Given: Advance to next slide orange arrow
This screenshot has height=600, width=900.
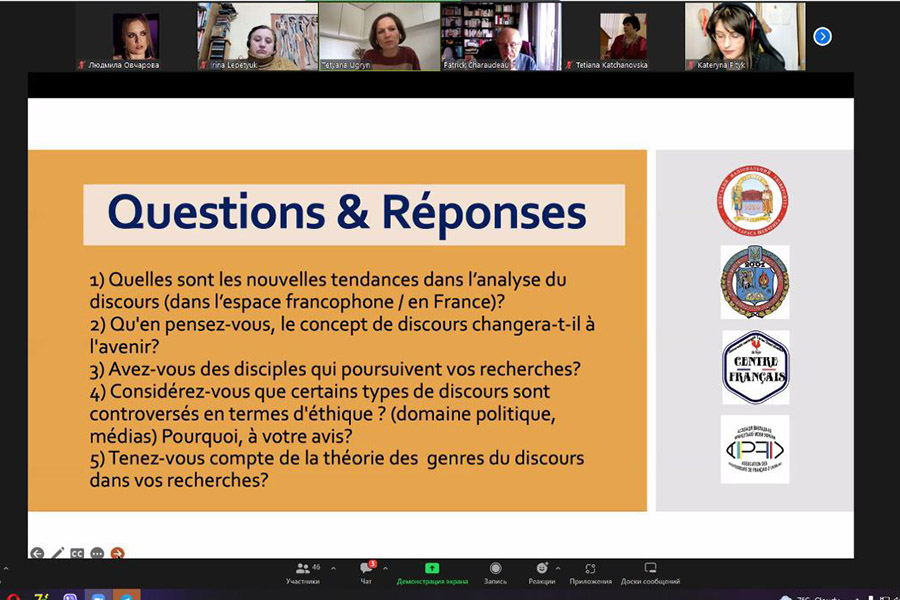Looking at the screenshot, I should tap(117, 553).
